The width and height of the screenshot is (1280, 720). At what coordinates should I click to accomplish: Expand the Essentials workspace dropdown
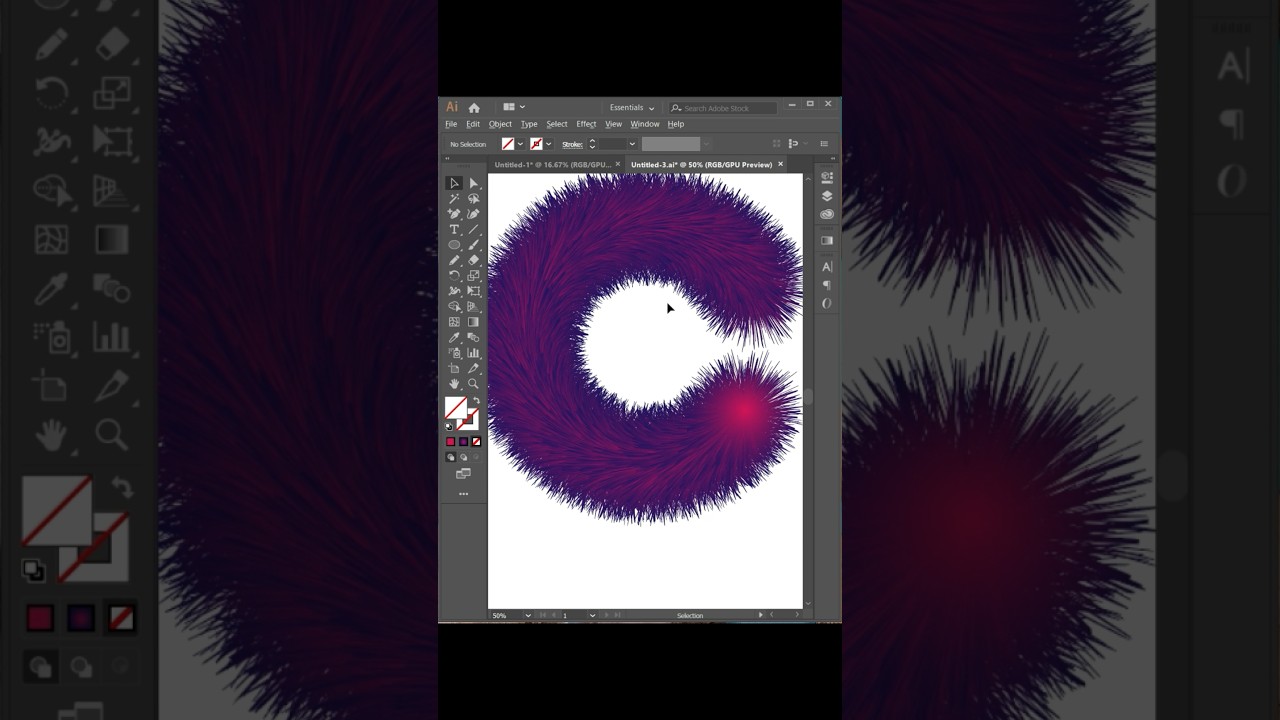632,108
